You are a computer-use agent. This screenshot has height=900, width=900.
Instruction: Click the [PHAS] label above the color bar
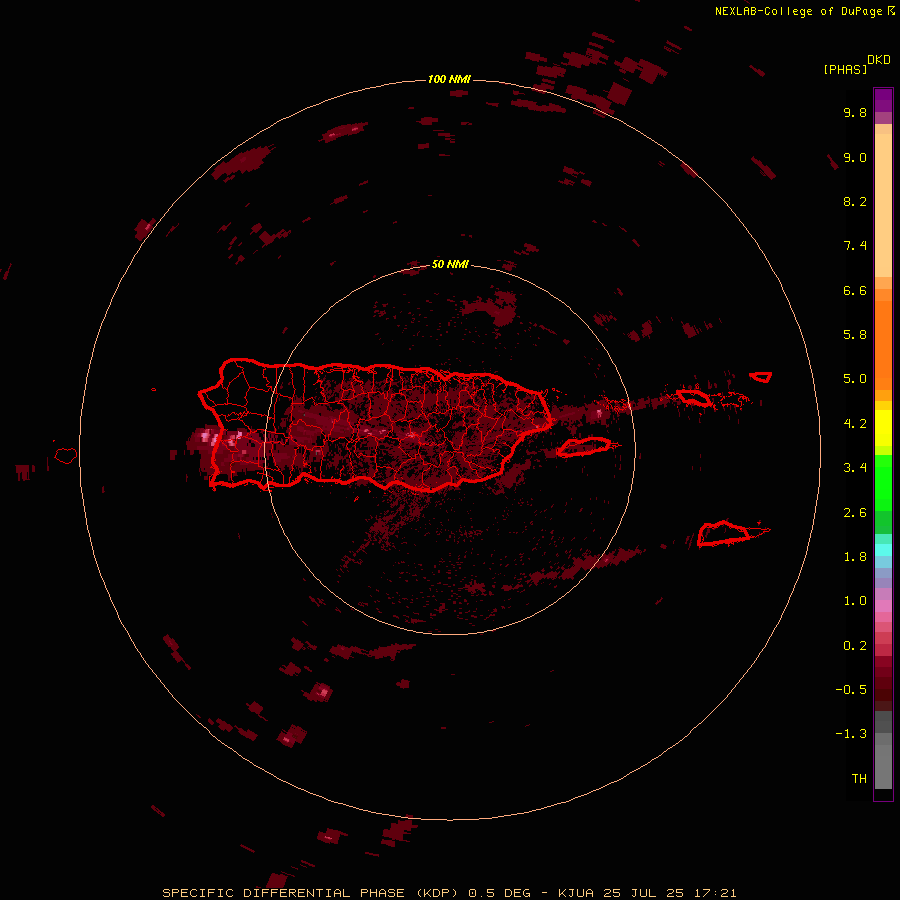pyautogui.click(x=845, y=69)
